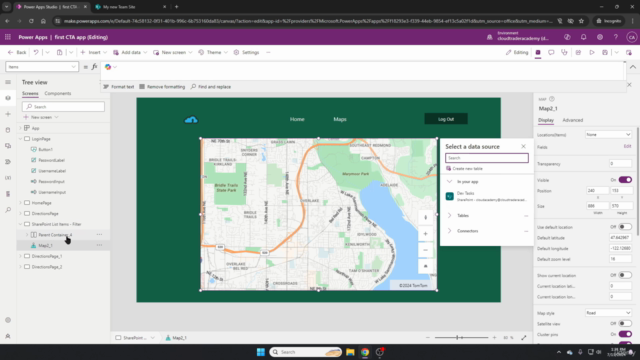This screenshot has height=360, width=640.
Task: Switch to the Components tab
Action: point(58,93)
